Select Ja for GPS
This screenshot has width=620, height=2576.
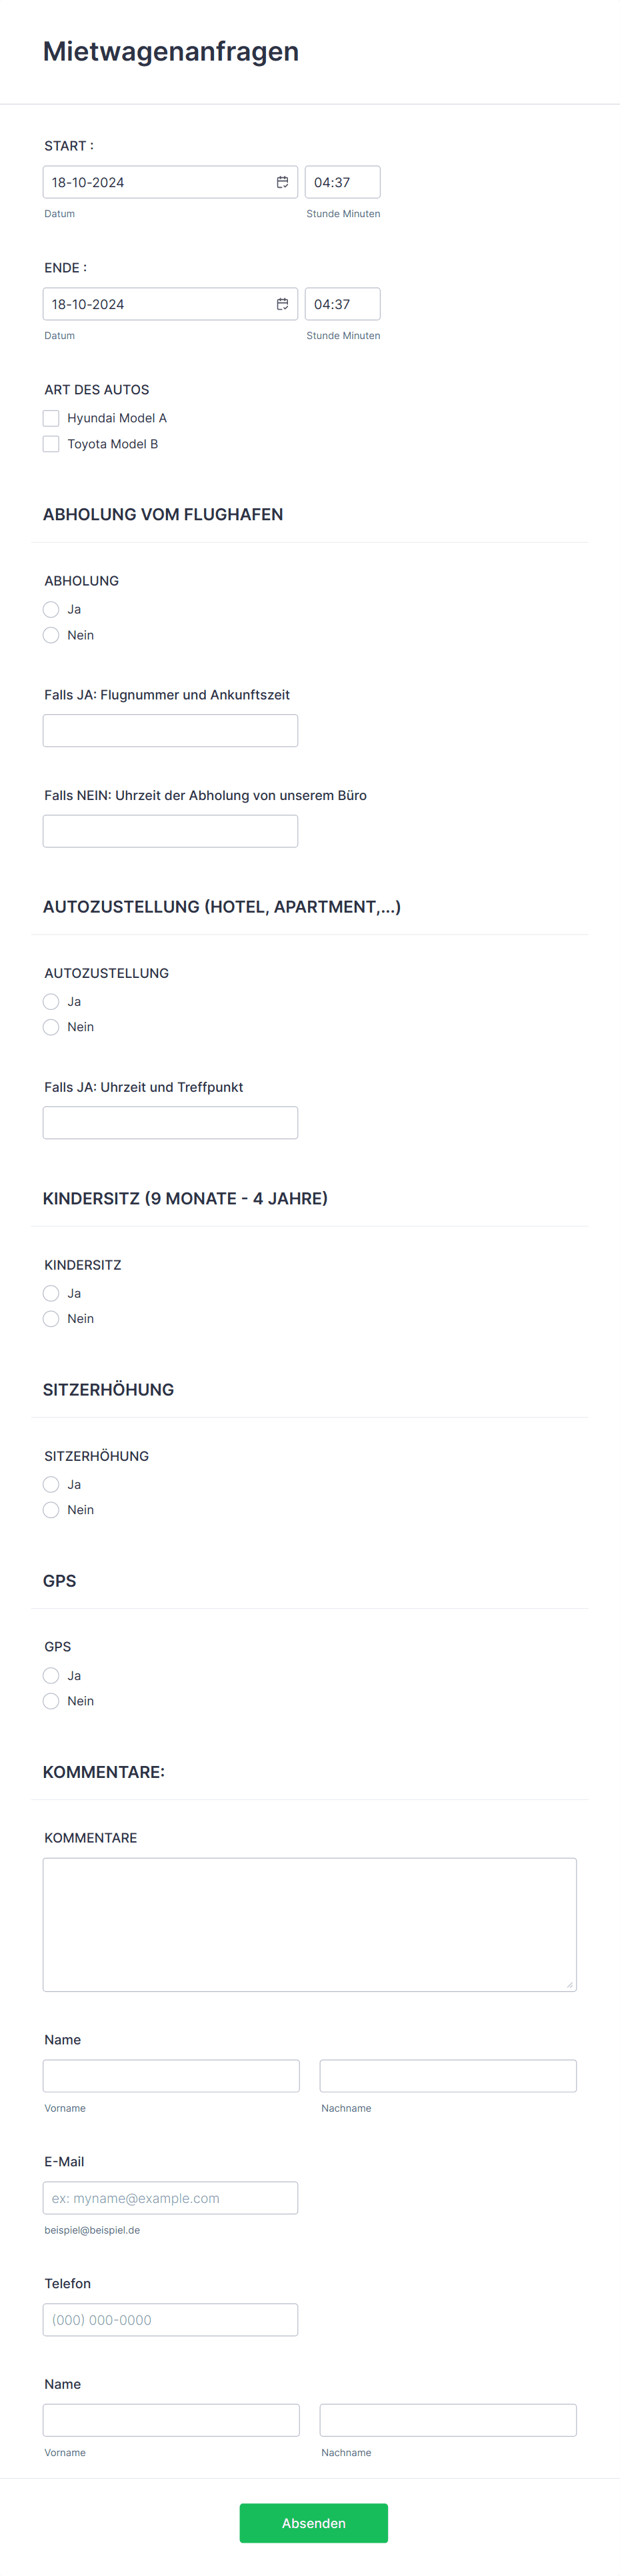coord(51,1675)
